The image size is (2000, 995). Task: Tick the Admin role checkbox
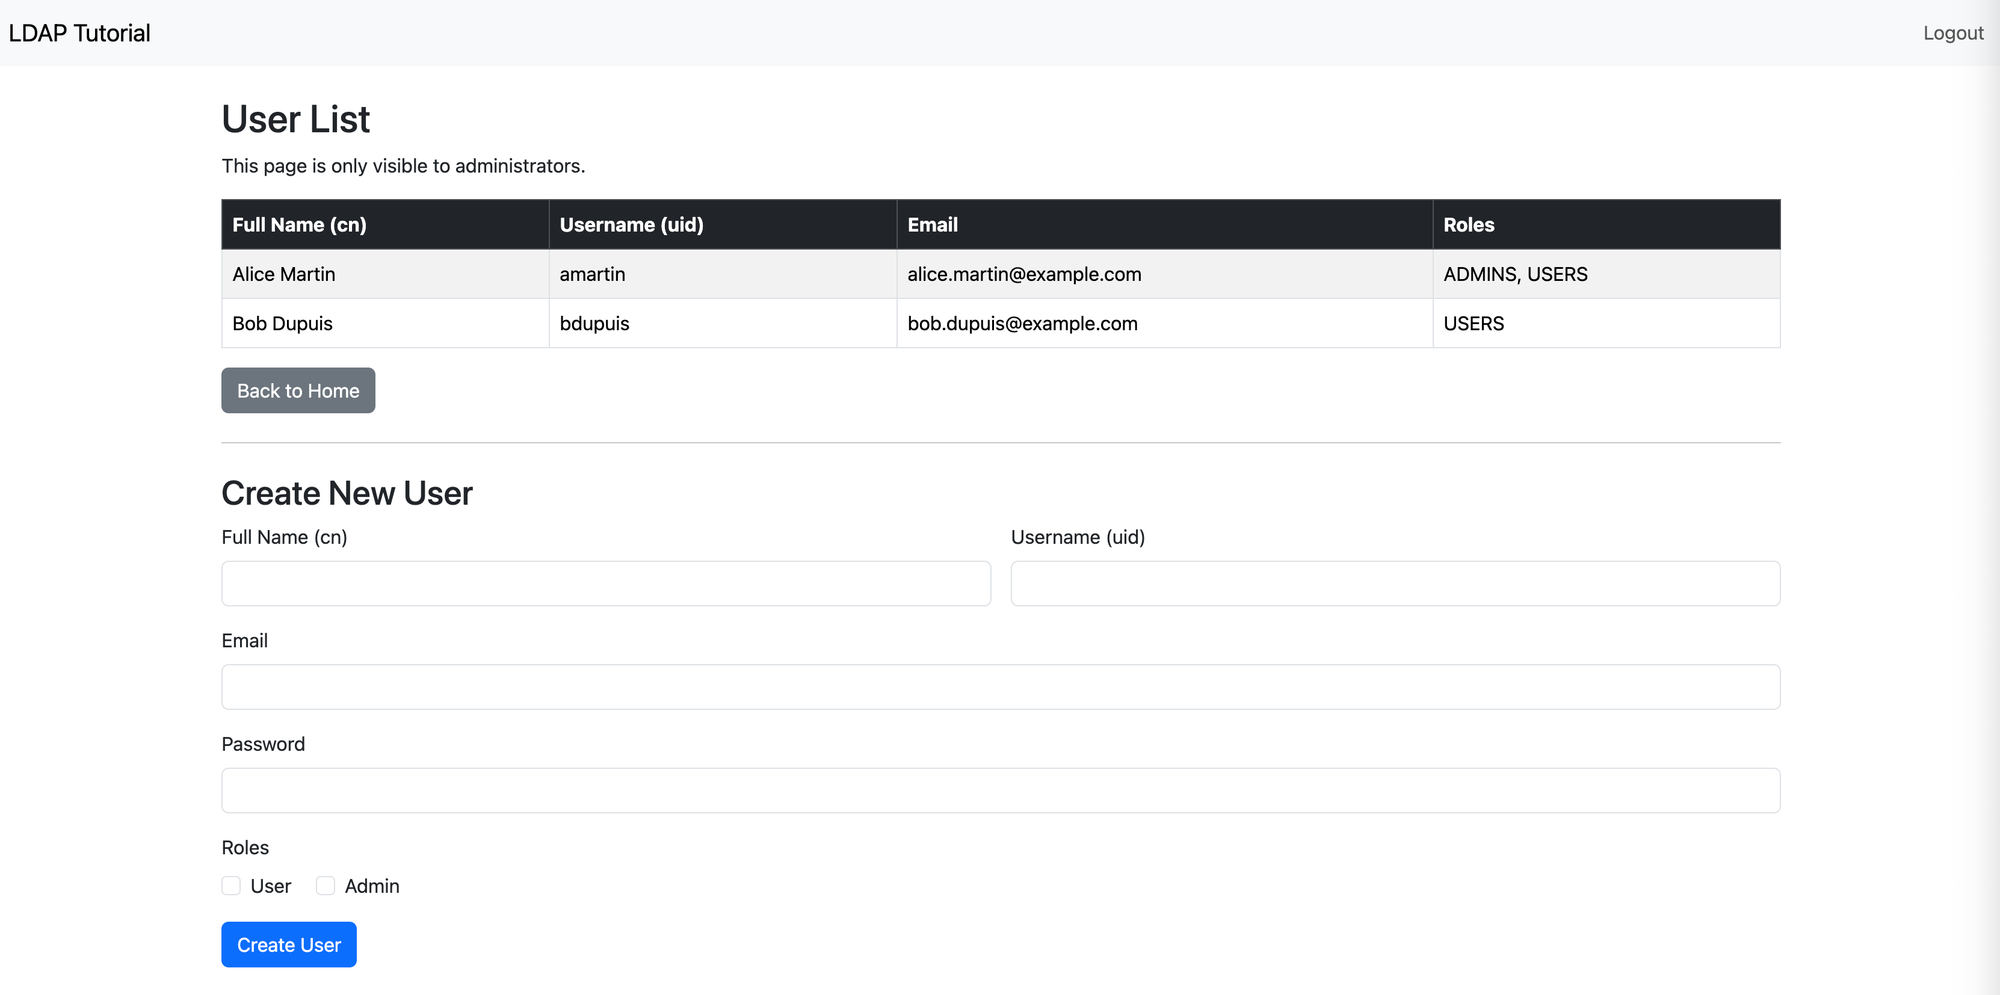(325, 886)
